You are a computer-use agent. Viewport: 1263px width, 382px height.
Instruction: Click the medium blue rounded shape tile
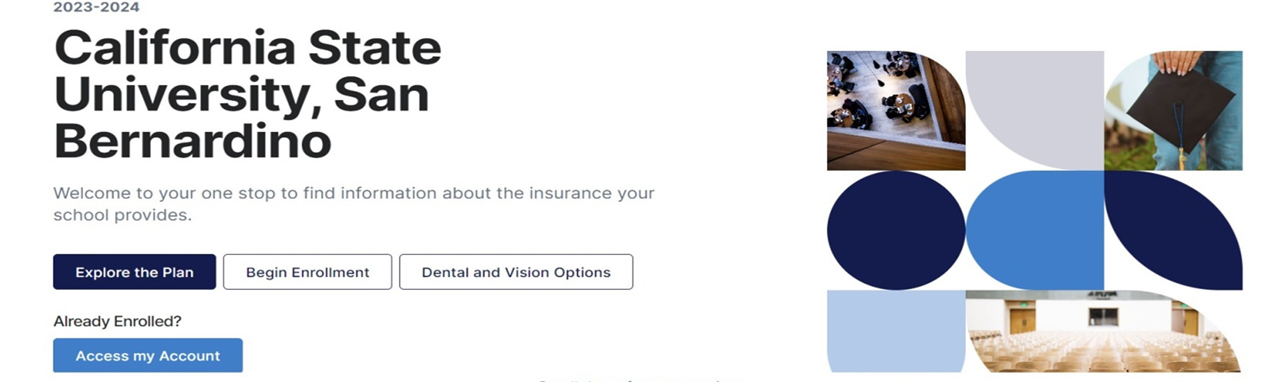(1034, 230)
